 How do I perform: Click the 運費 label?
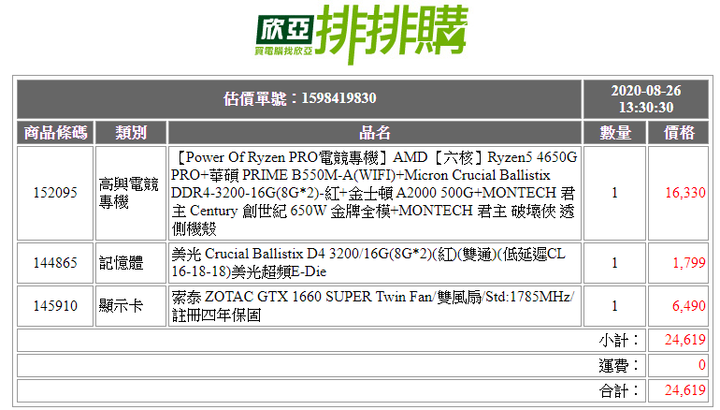click(619, 365)
